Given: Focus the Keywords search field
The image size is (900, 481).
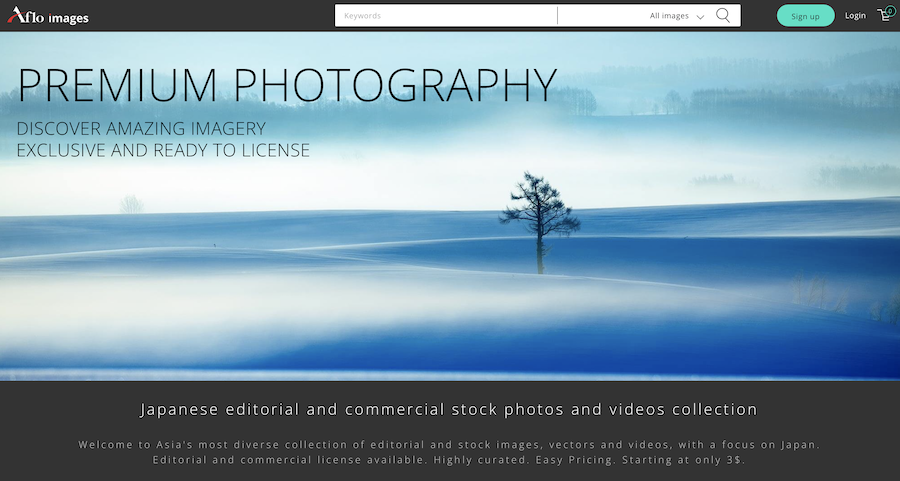Looking at the screenshot, I should tap(446, 15).
